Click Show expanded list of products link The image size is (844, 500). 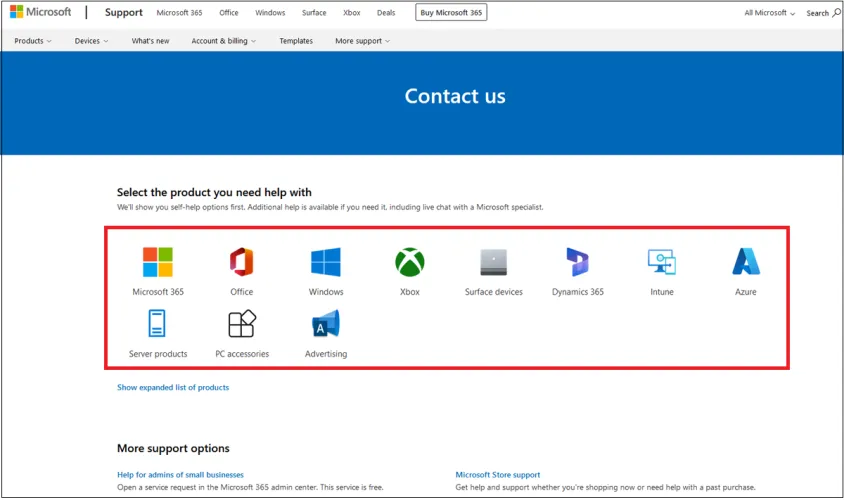(x=173, y=387)
